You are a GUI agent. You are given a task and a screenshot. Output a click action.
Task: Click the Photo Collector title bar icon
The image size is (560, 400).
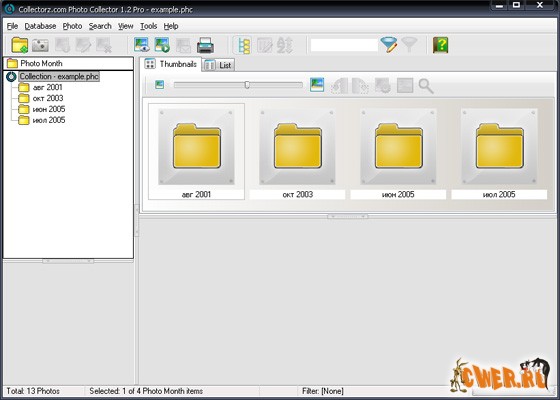coord(9,9)
